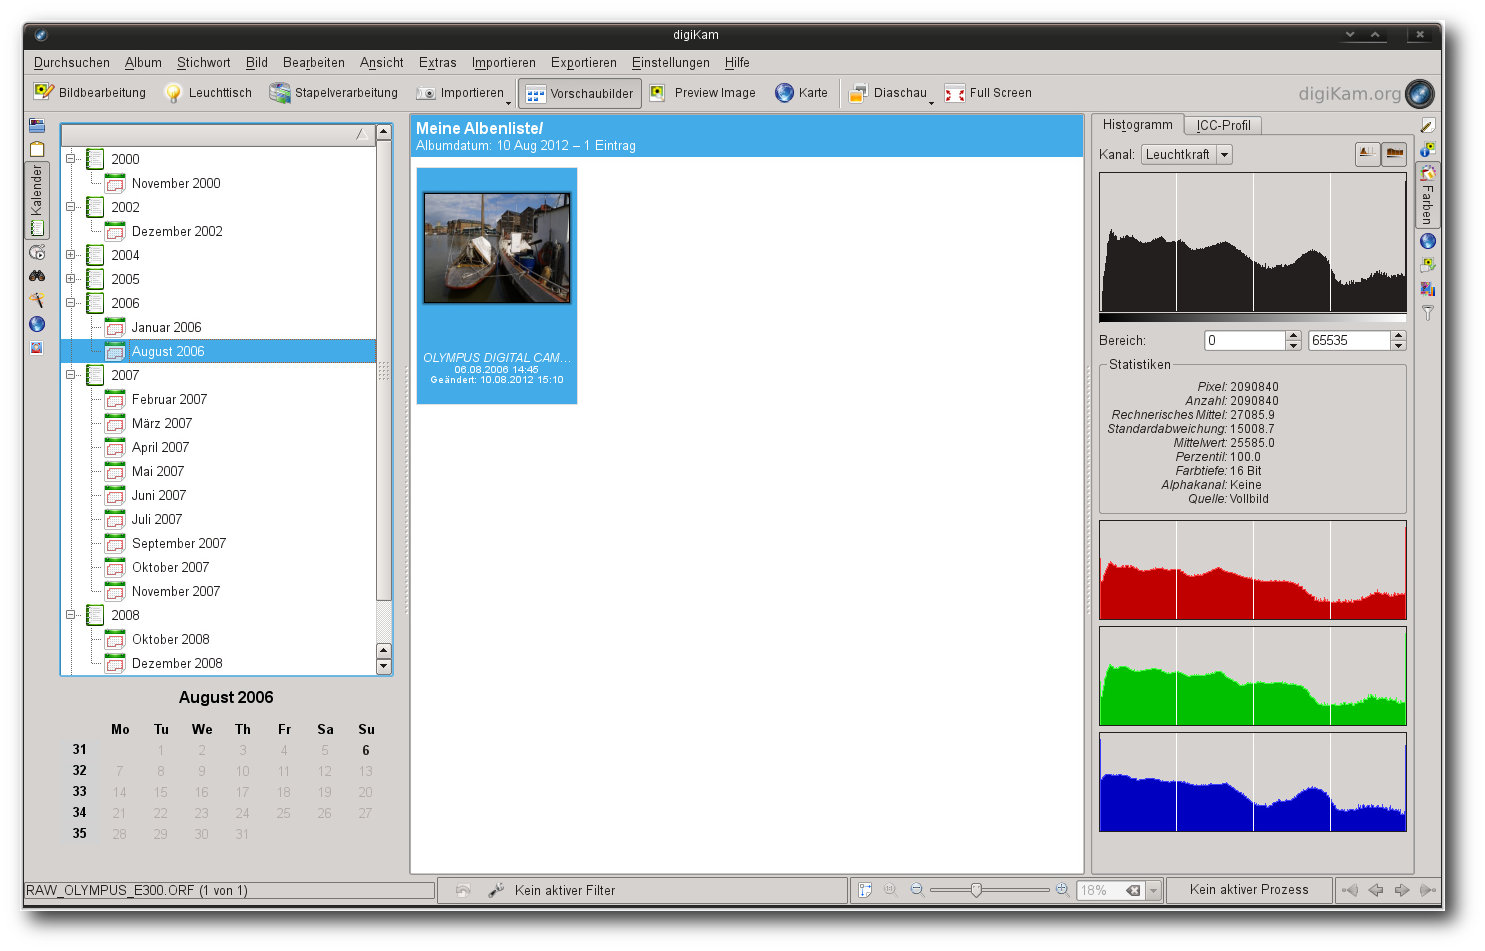Select Dezember 2002 in date tree

pyautogui.click(x=177, y=231)
